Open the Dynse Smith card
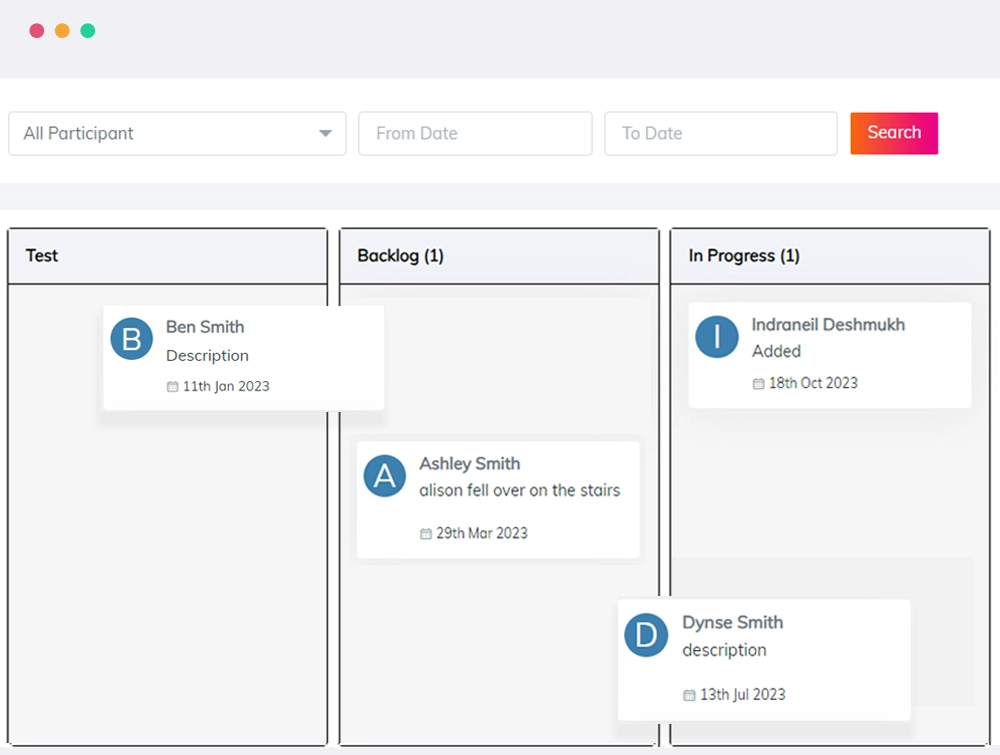The width and height of the screenshot is (1000, 755). coord(764,658)
